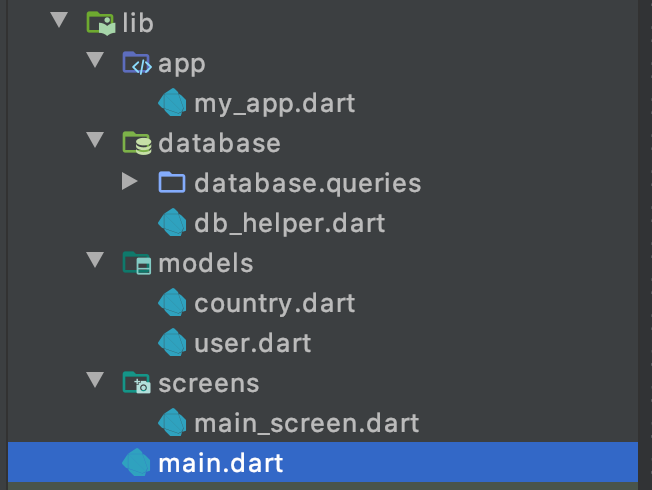The image size is (652, 490).
Task: Select the db_helper.dart file name
Action: (x=290, y=223)
